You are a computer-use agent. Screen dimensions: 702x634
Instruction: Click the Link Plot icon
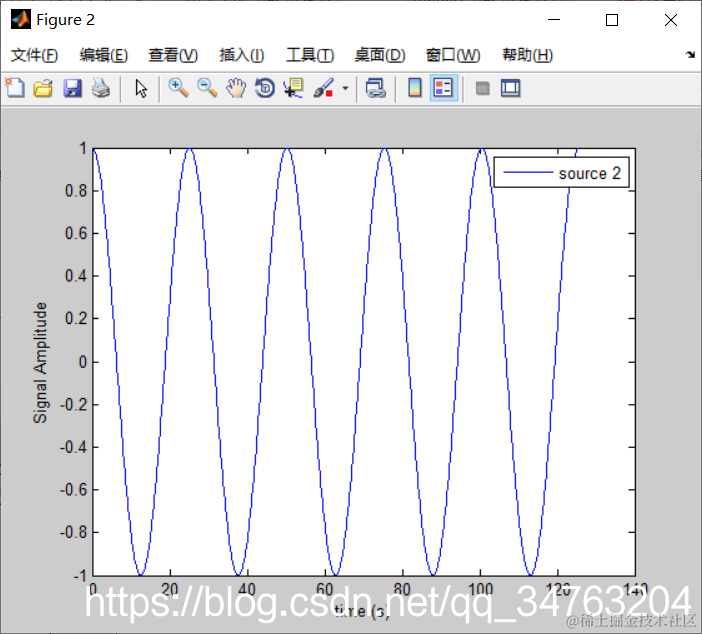(x=376, y=88)
